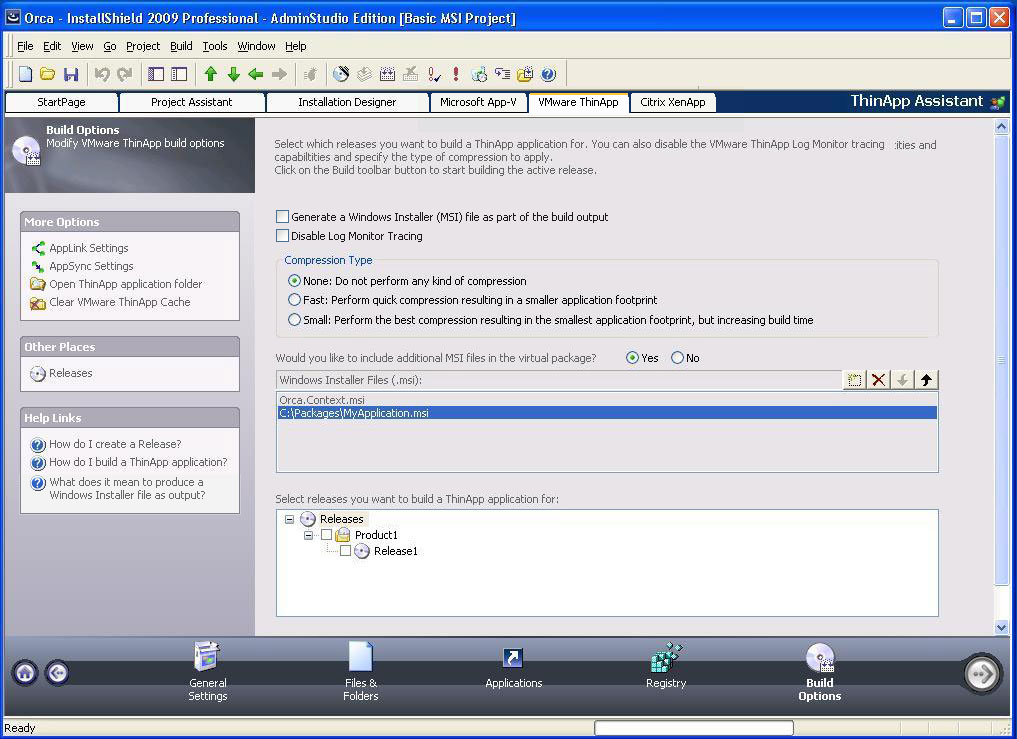Click the green up arrow toolbar icon

tap(210, 74)
